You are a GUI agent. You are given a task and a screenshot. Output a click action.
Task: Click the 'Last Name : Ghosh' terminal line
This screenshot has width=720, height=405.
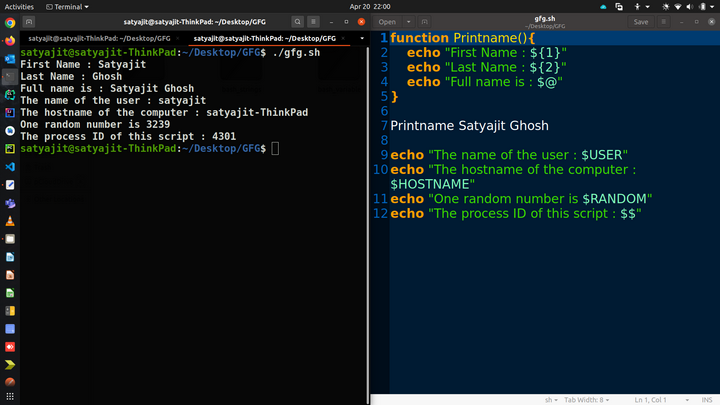click(71, 76)
